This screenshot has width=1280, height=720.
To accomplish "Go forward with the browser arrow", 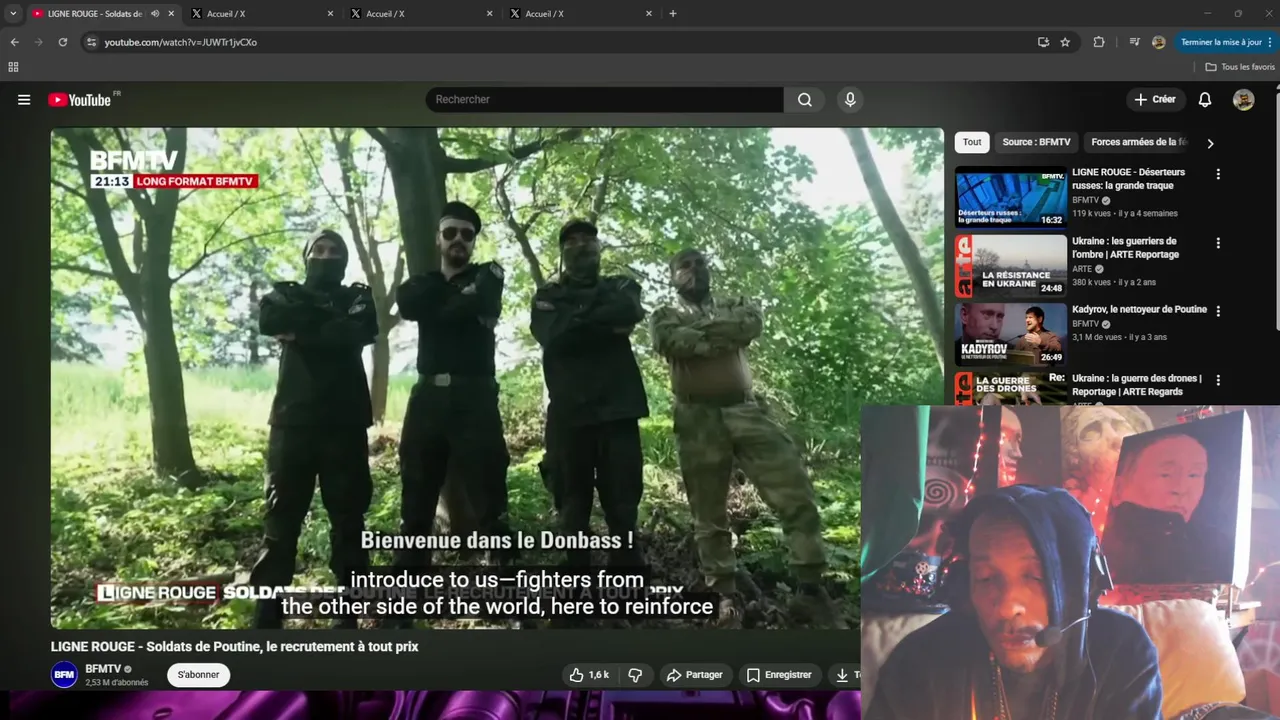I will pyautogui.click(x=38, y=42).
